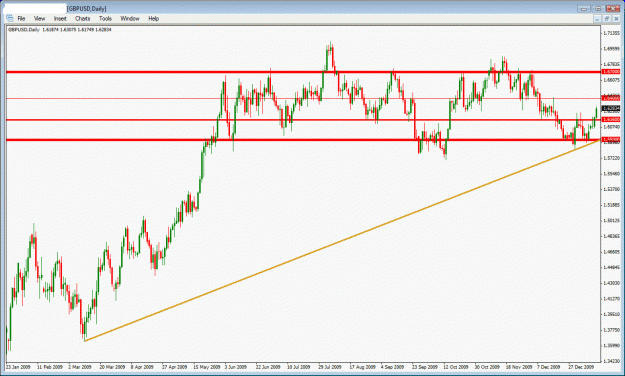
Task: Click the 30 Oct 2009 date label
Action: [487, 366]
